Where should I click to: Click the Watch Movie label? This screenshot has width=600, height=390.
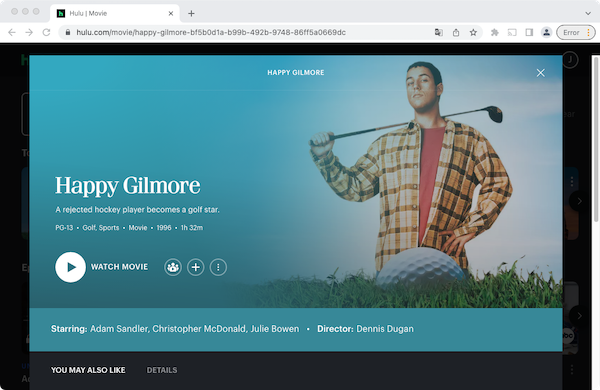[x=119, y=267]
